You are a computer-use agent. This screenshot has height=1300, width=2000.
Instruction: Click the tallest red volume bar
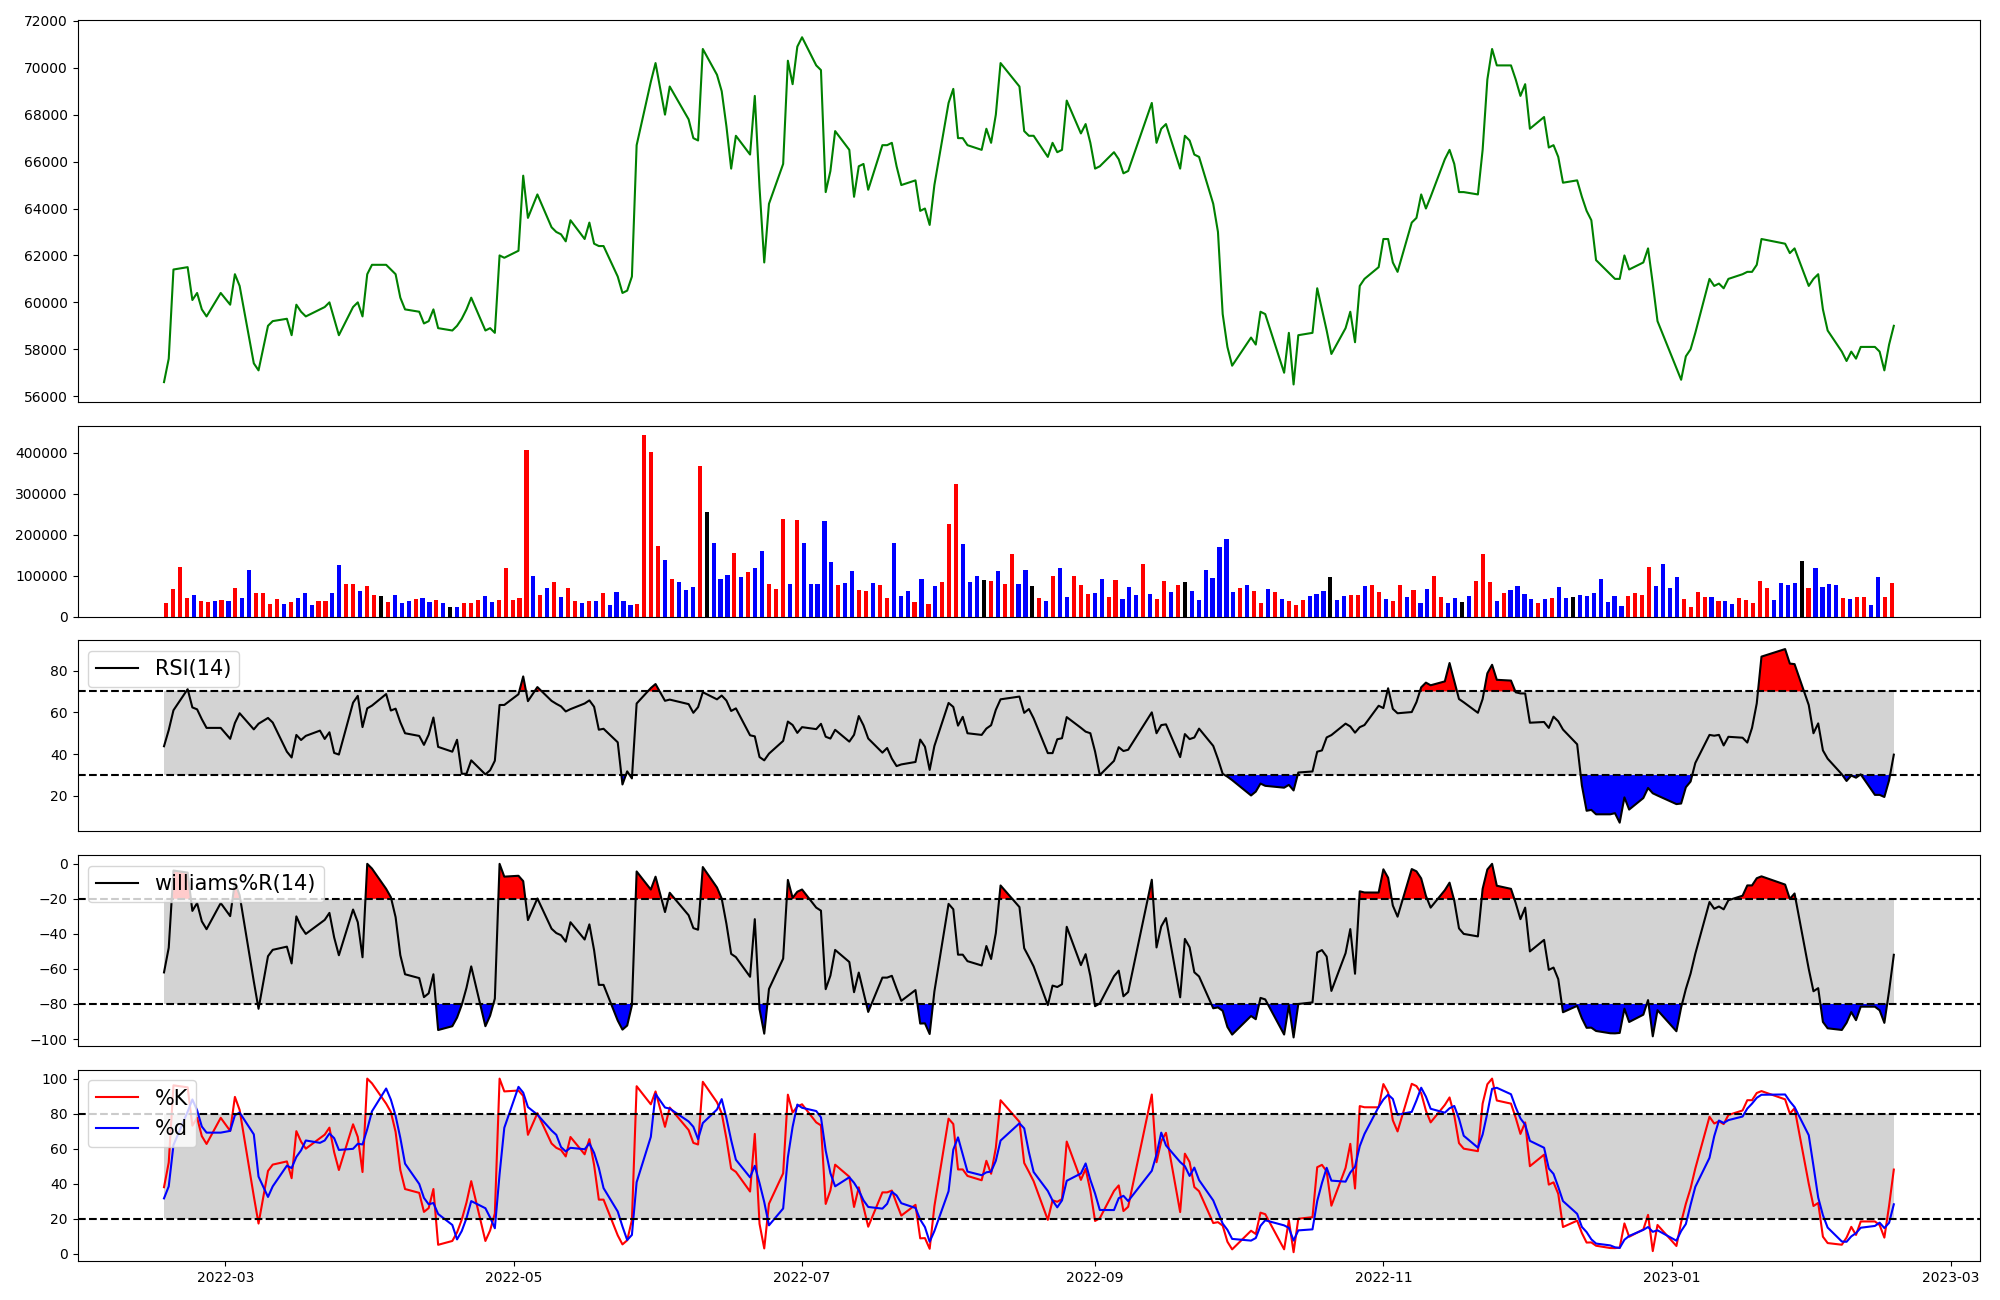(644, 526)
